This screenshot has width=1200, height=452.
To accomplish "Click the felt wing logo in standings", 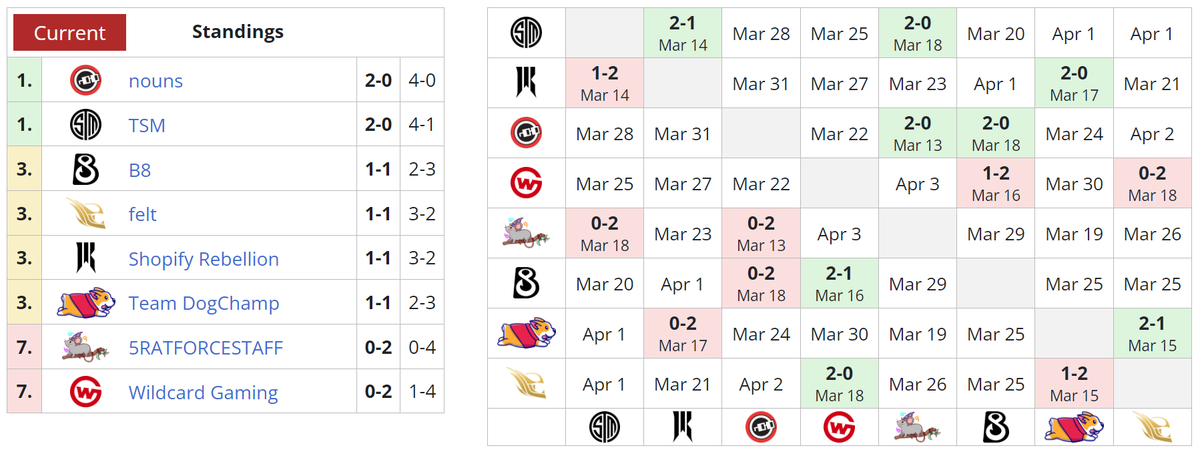I will (84, 214).
